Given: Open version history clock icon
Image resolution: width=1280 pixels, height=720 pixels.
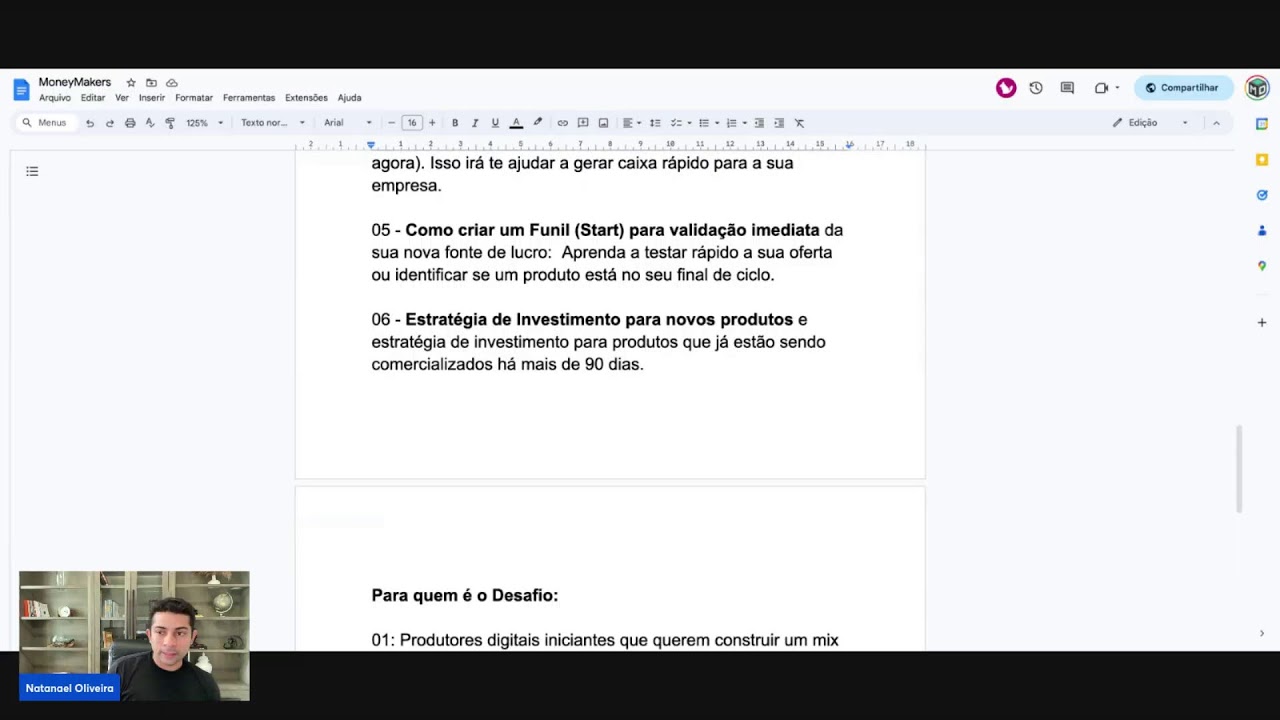Looking at the screenshot, I should pyautogui.click(x=1036, y=88).
